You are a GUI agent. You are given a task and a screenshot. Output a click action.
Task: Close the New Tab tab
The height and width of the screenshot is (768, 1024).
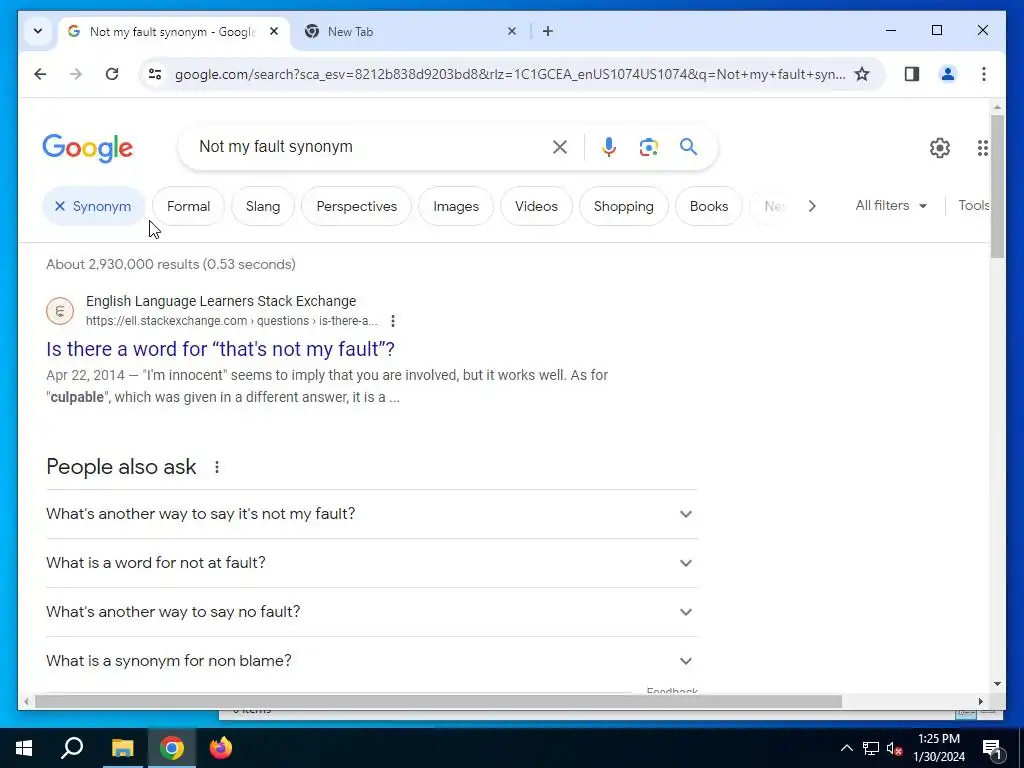pyautogui.click(x=512, y=31)
